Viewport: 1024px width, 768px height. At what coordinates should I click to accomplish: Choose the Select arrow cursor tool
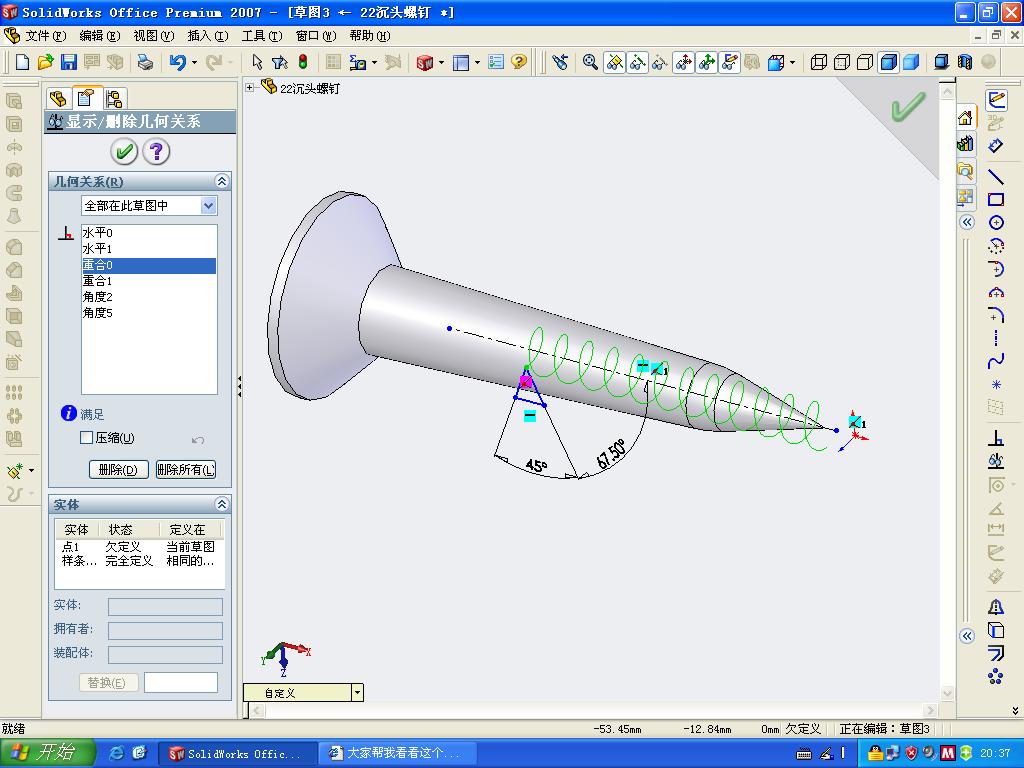257,62
